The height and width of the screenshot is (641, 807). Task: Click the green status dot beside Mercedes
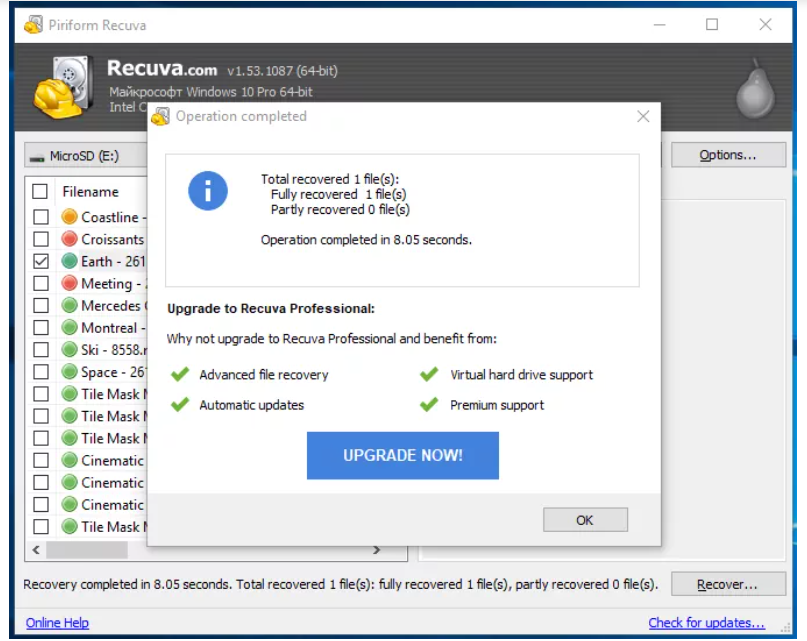[69, 305]
